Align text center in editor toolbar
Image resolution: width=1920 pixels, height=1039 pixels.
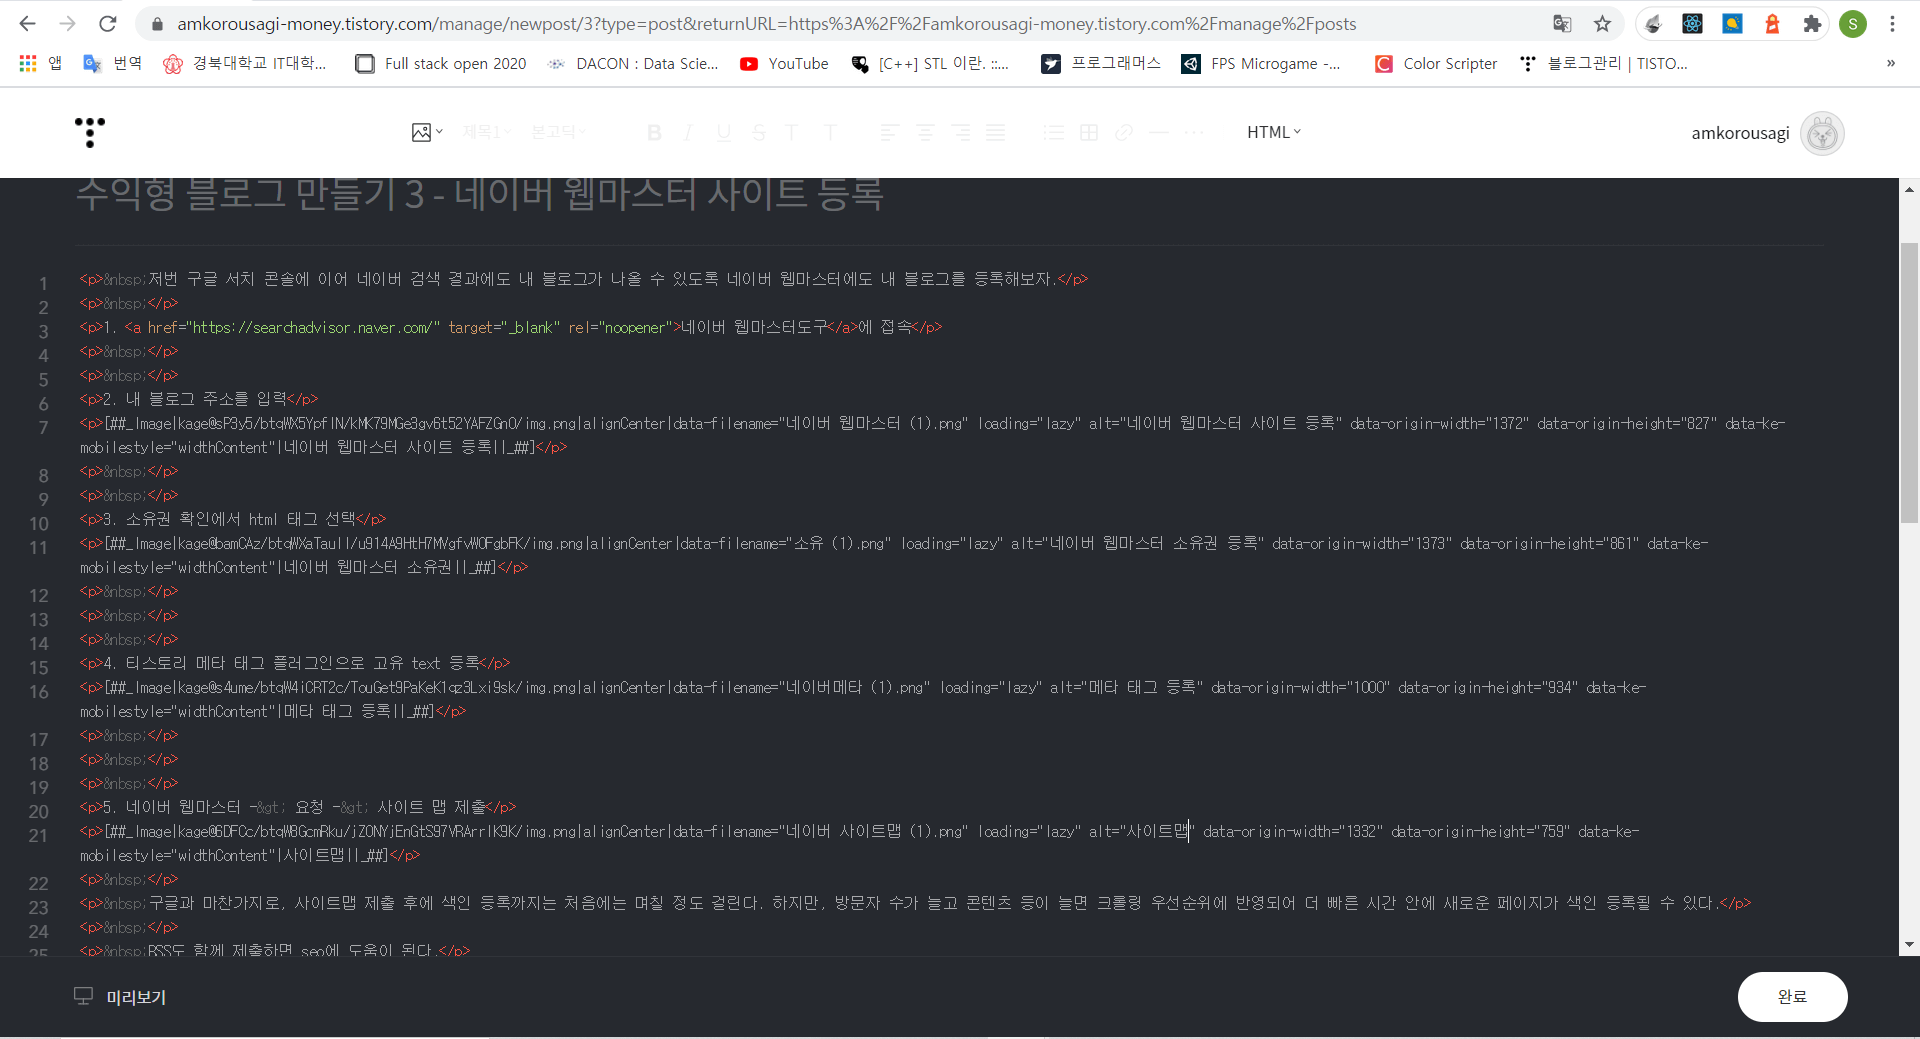925,132
